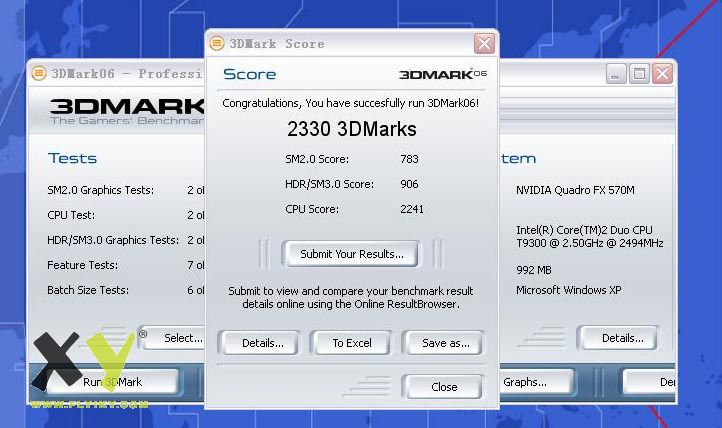Click Submit Your Results button
This screenshot has width=722, height=428.
click(351, 254)
